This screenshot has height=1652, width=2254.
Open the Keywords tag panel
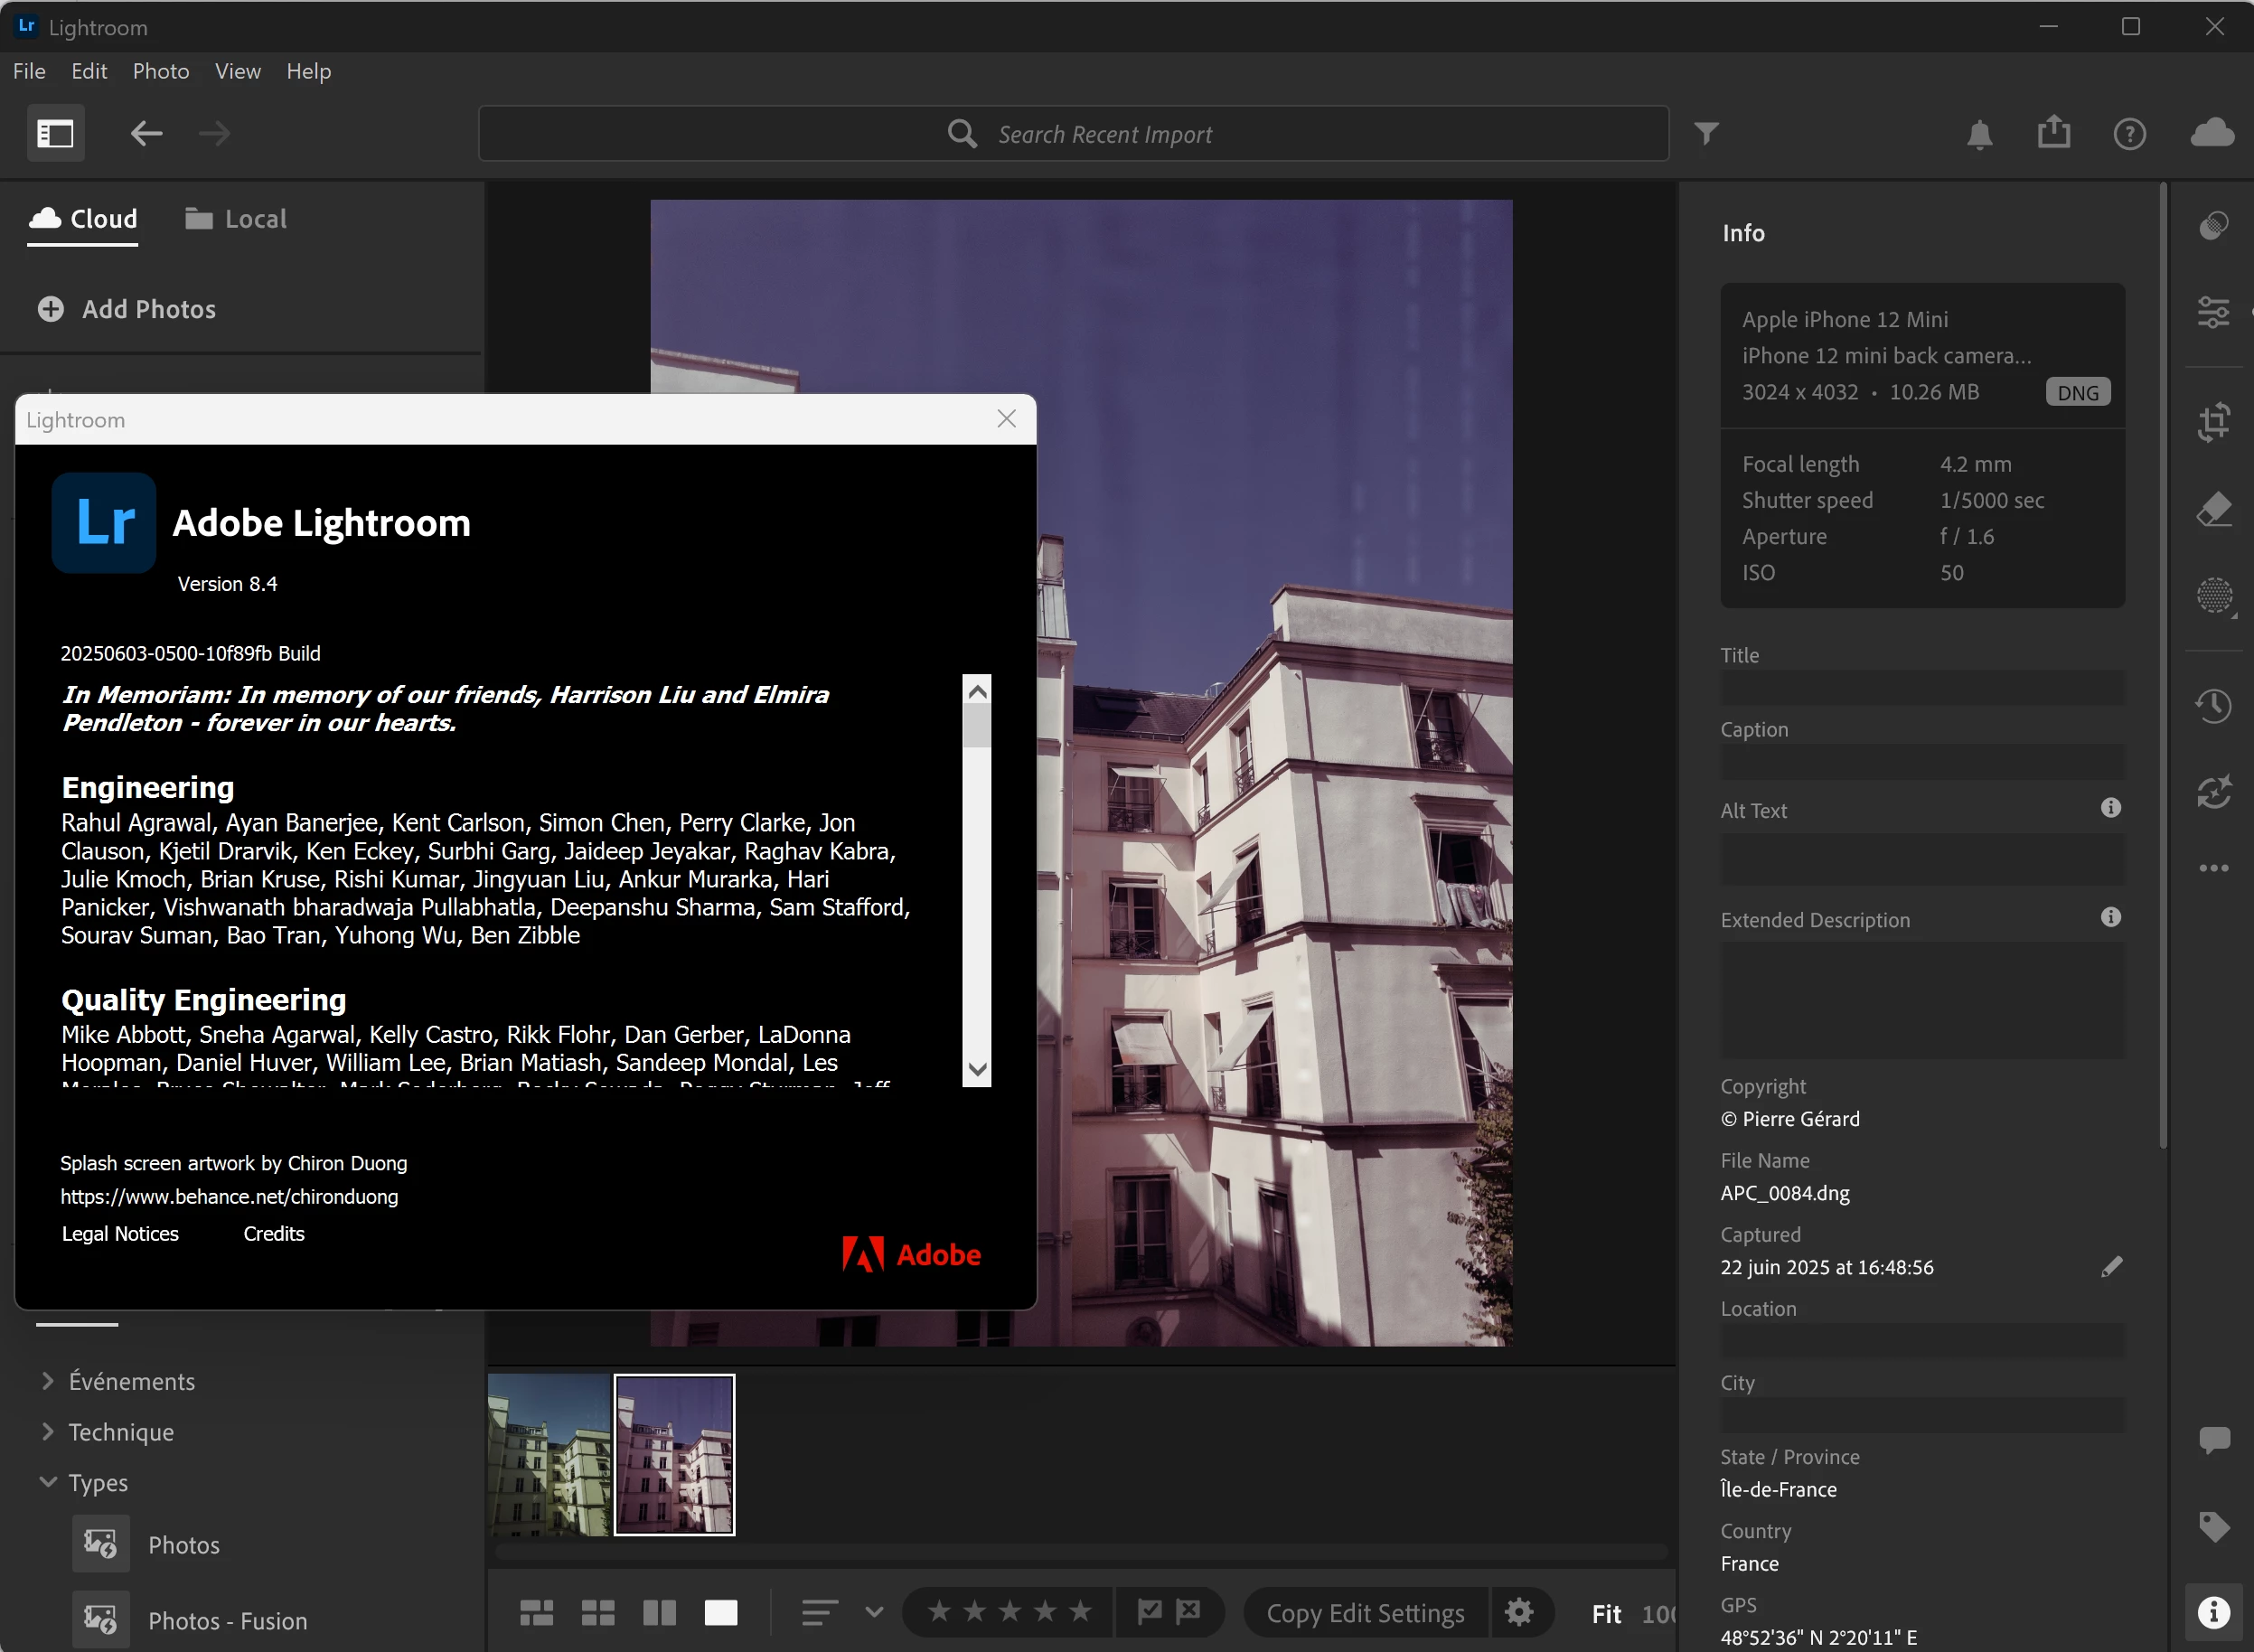2213,1527
